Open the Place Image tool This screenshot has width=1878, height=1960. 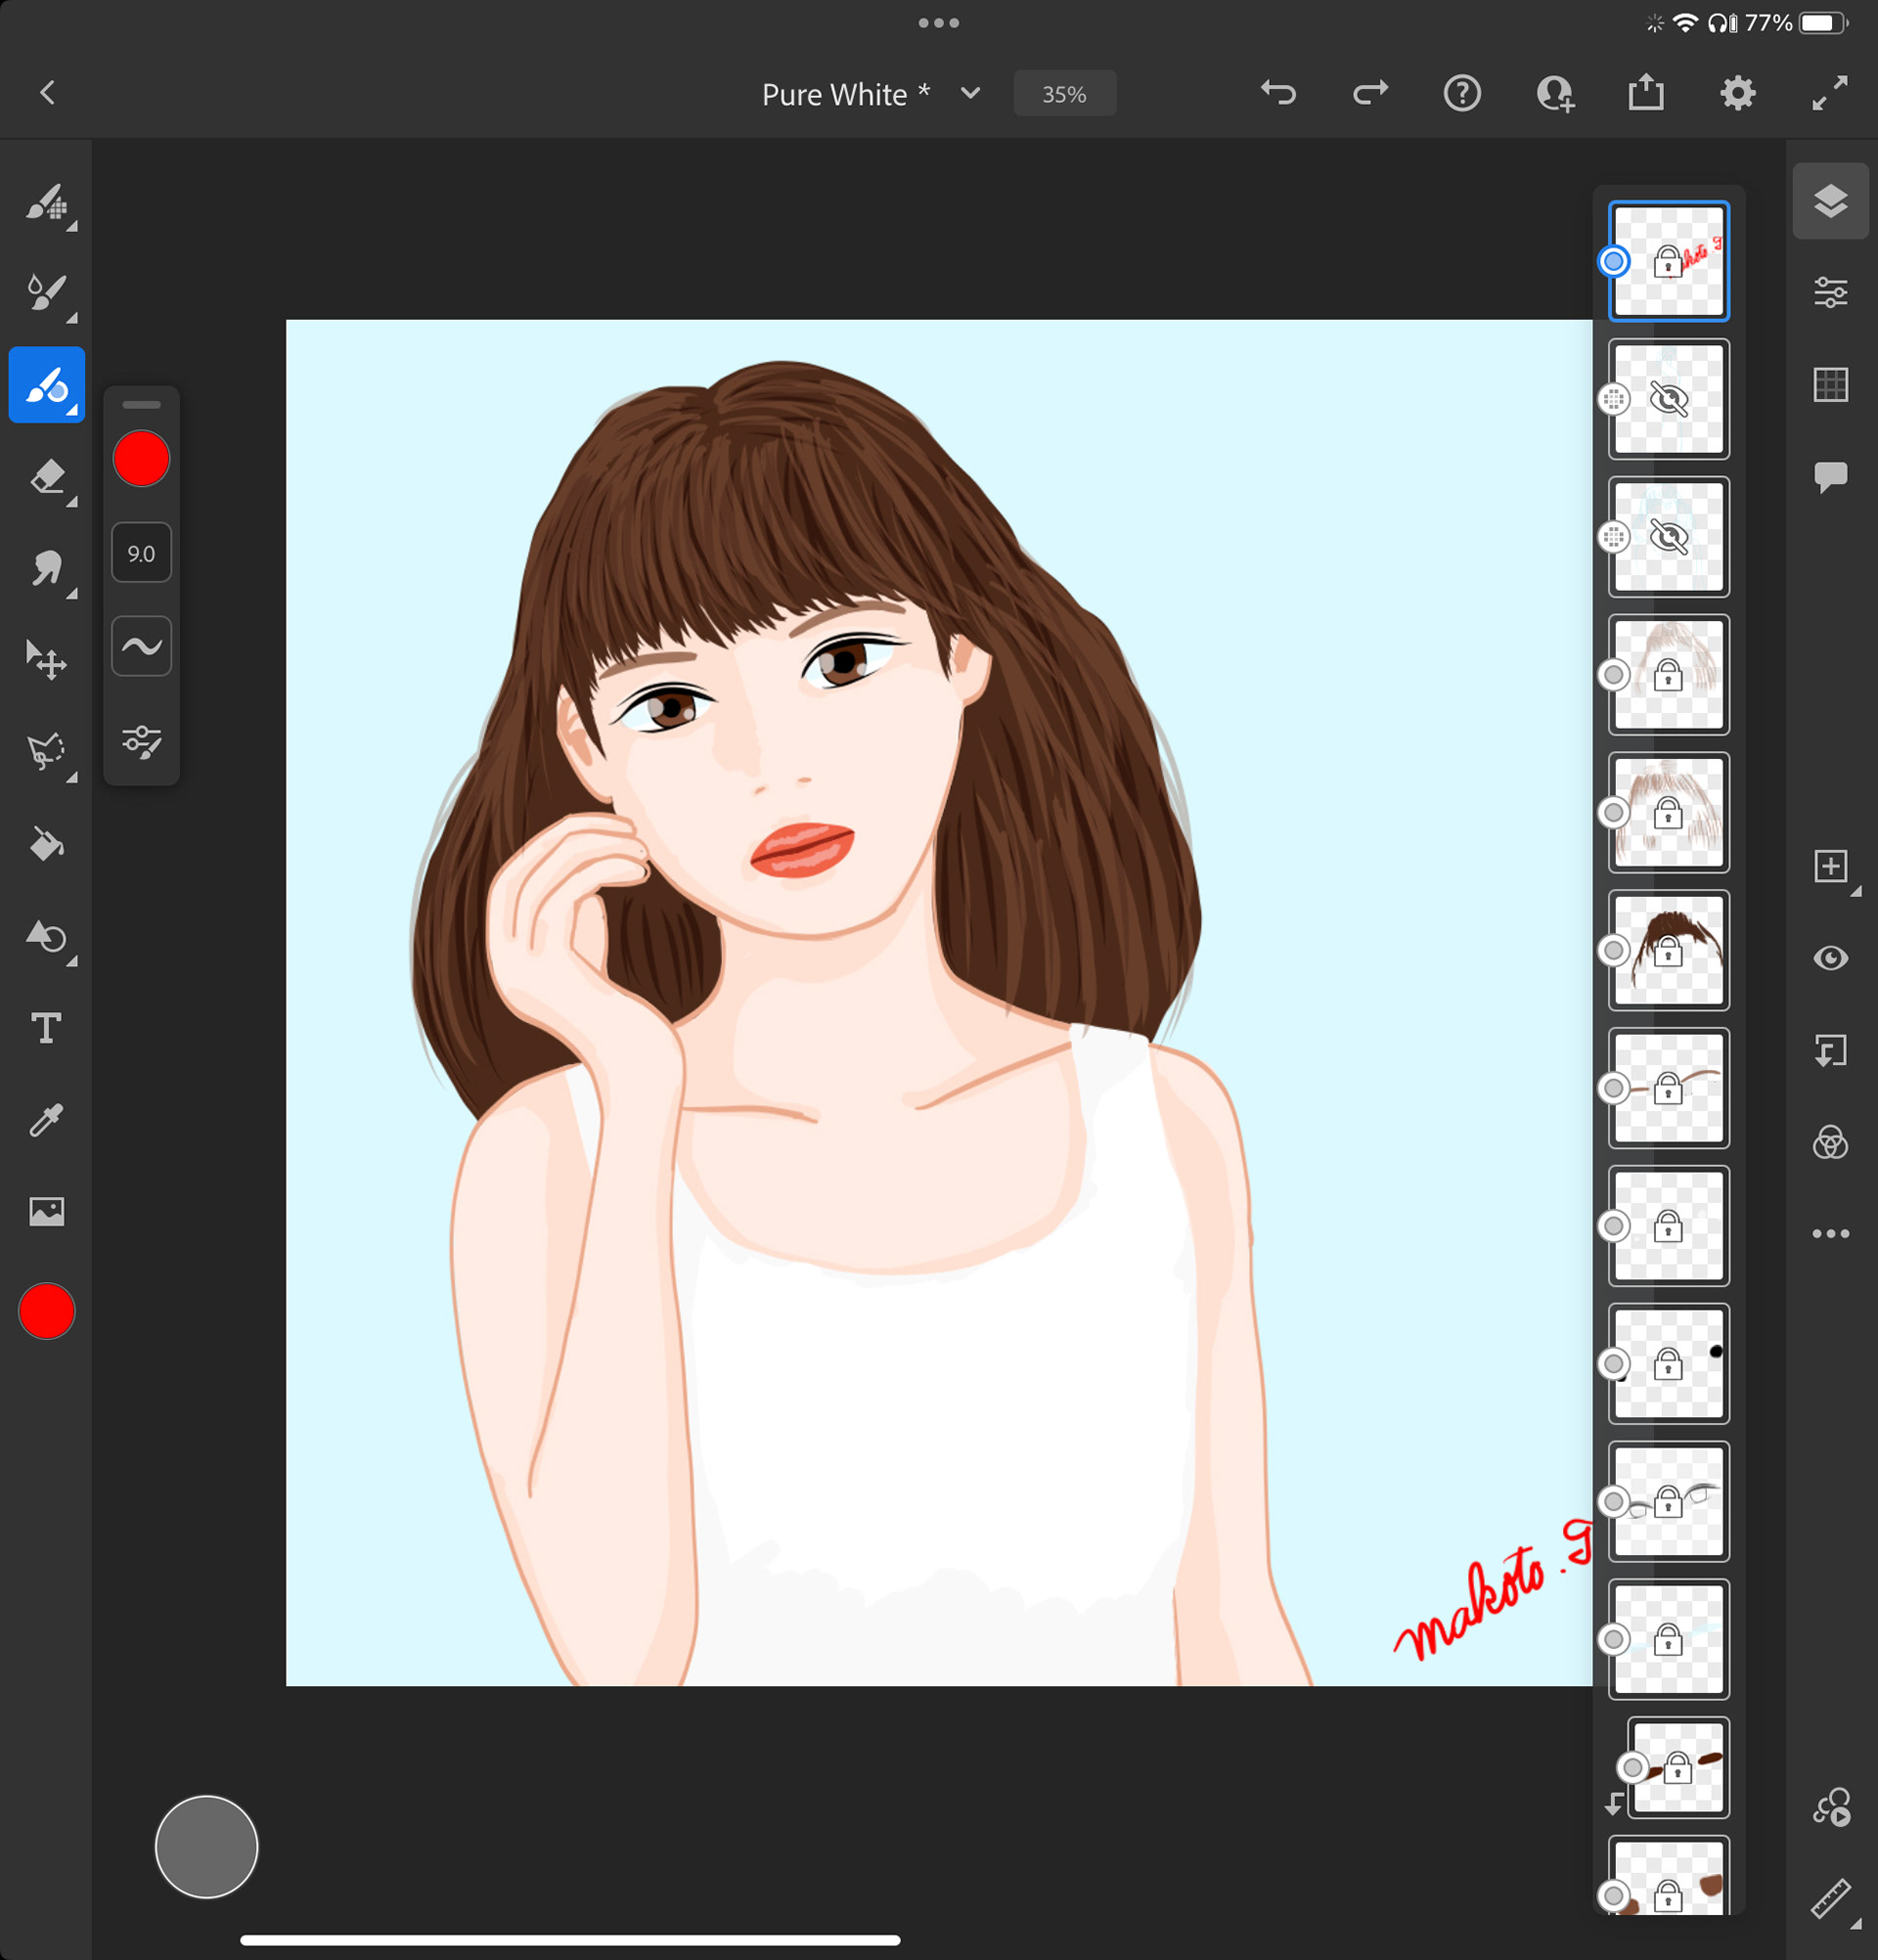click(x=46, y=1212)
